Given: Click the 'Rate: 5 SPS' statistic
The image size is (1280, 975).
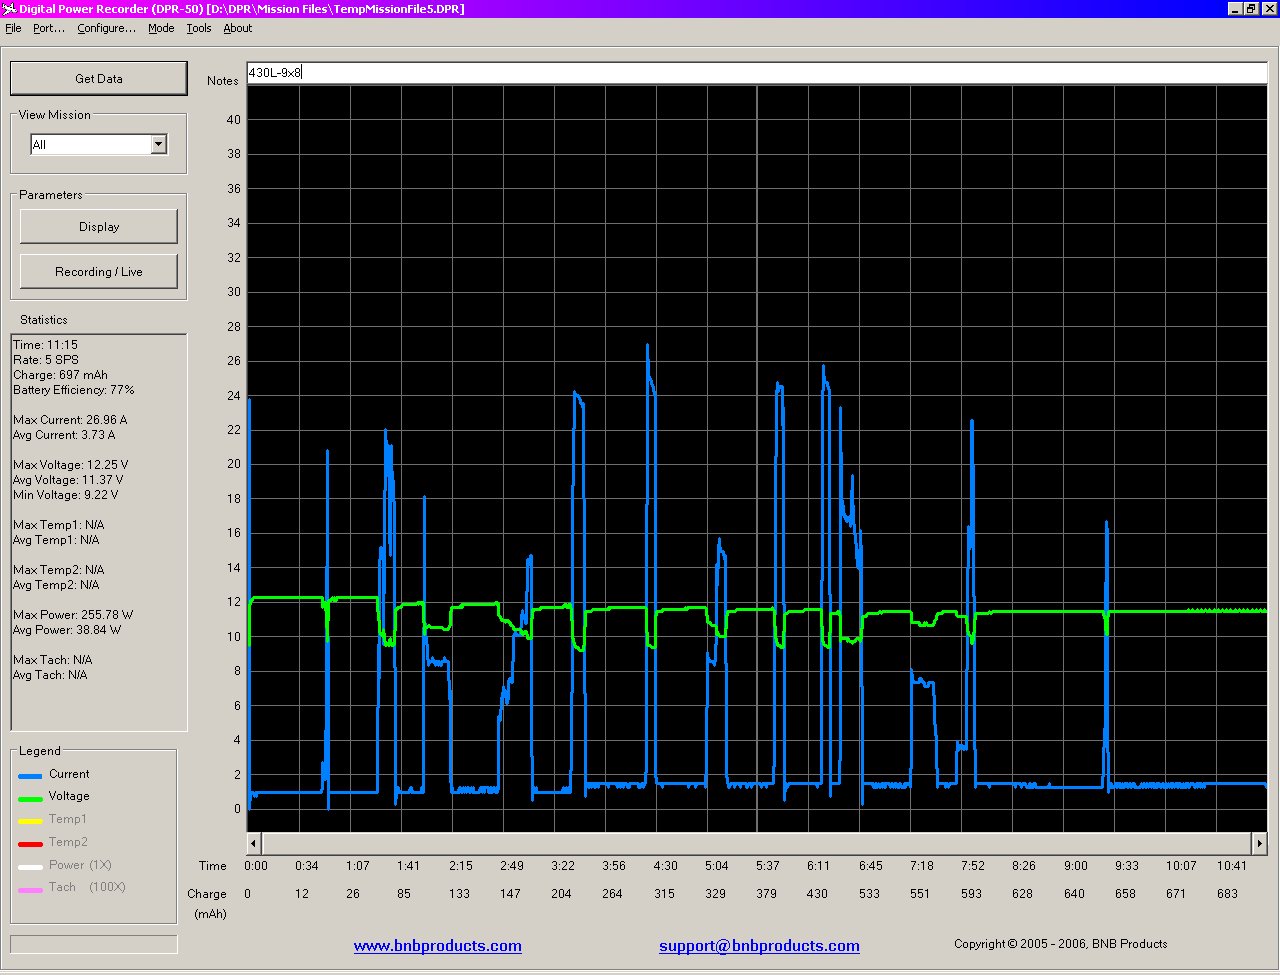Looking at the screenshot, I should click(46, 360).
